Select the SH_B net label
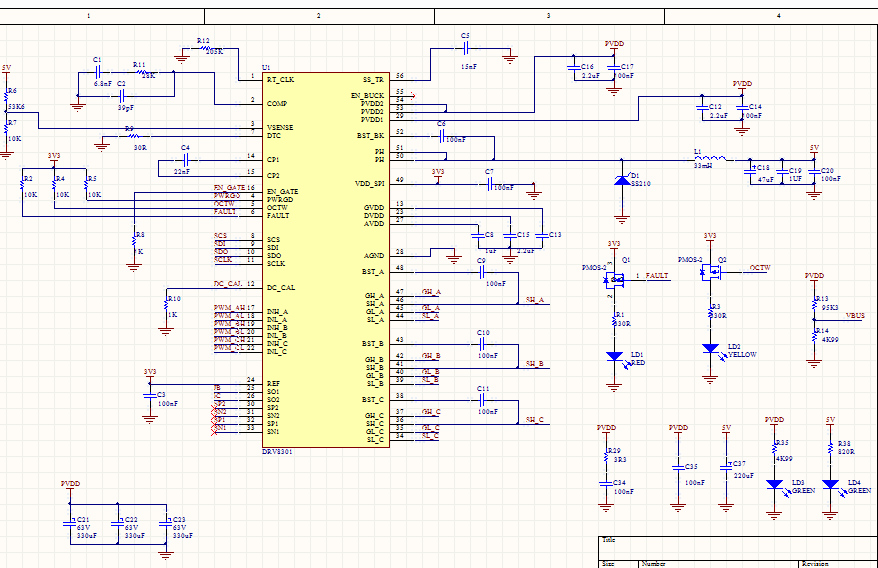878x568 pixels. pos(535,364)
